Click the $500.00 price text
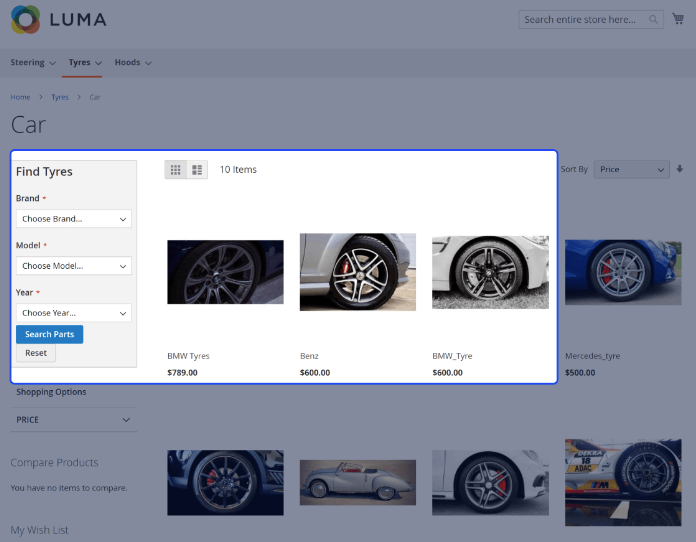This screenshot has width=696, height=542. point(580,373)
